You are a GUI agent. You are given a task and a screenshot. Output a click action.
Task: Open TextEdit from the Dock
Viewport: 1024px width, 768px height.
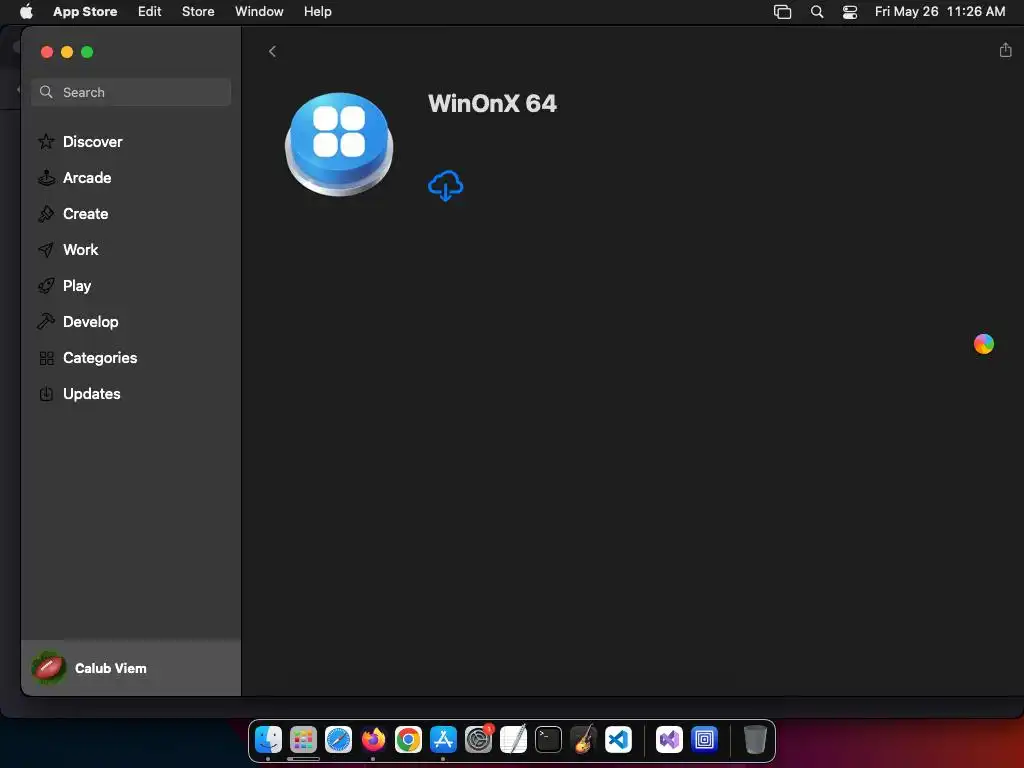pyautogui.click(x=513, y=739)
